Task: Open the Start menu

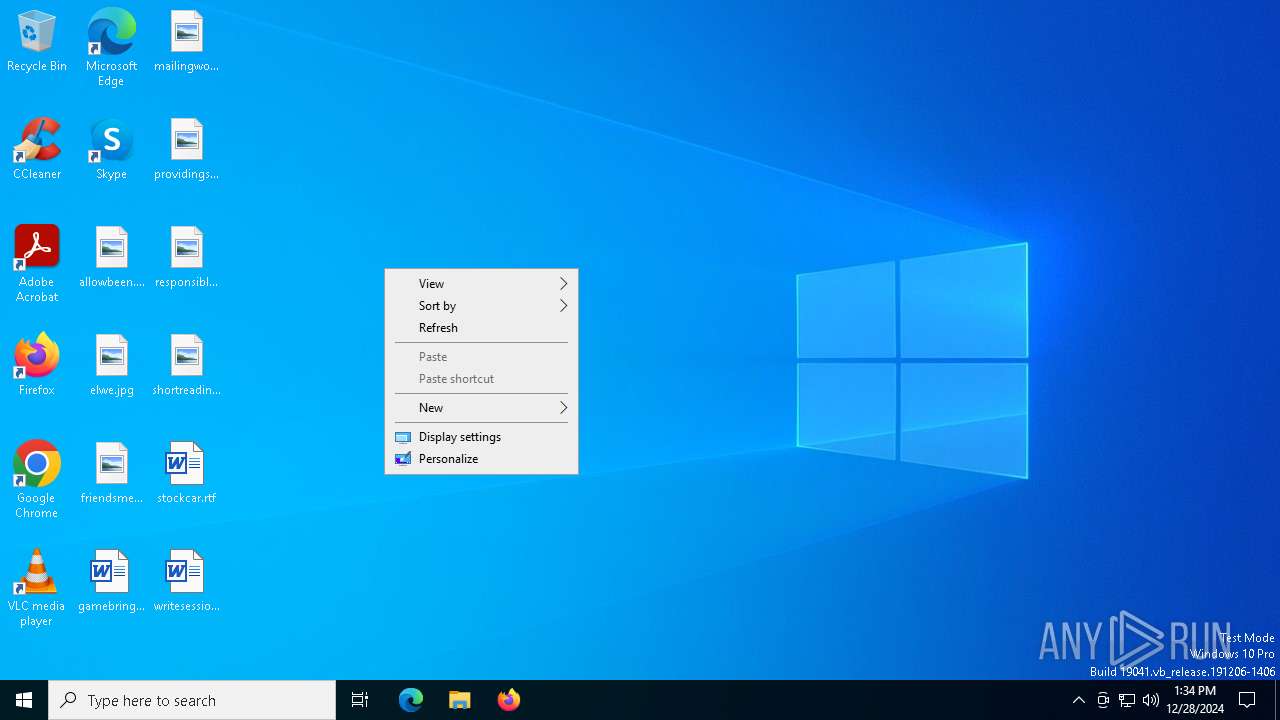Action: click(x=24, y=700)
